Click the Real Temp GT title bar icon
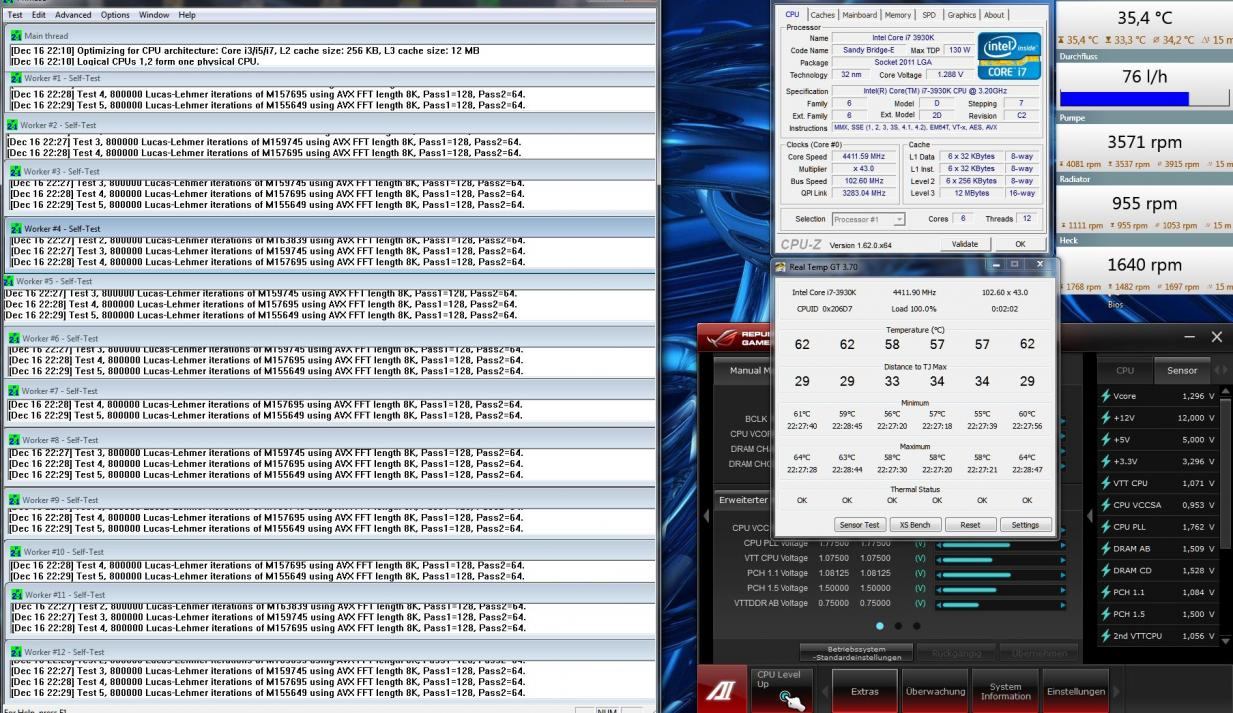 coord(781,267)
